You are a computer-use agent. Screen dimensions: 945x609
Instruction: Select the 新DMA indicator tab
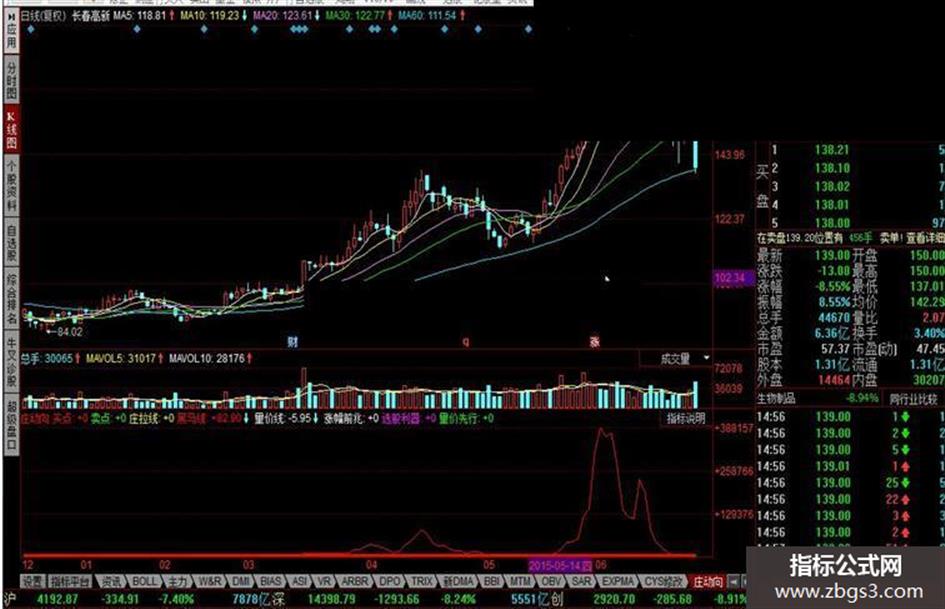(x=459, y=581)
